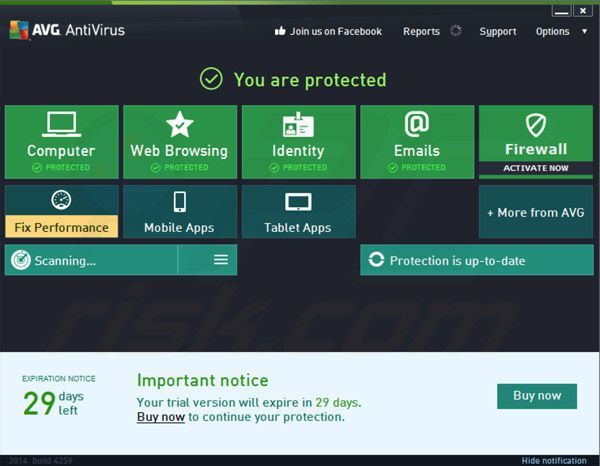Click the green Buy now button
The width and height of the screenshot is (600, 466).
click(x=537, y=396)
